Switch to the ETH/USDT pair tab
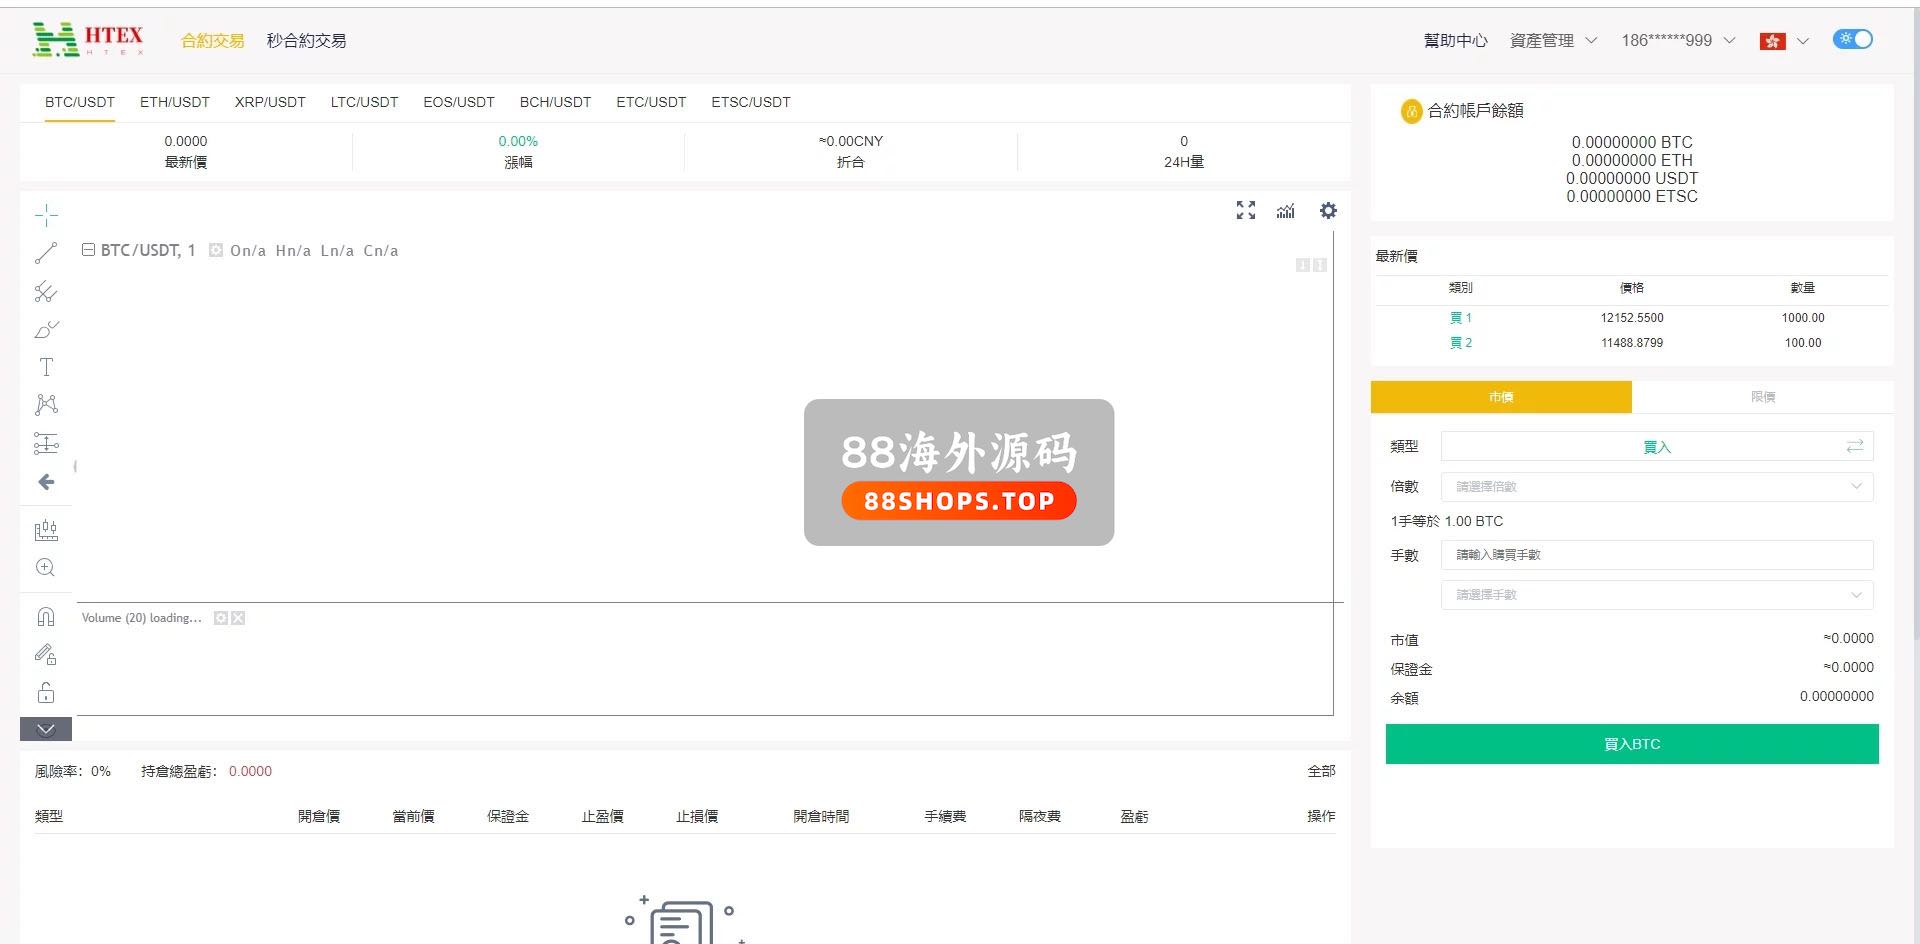The height and width of the screenshot is (944, 1920). click(x=174, y=102)
